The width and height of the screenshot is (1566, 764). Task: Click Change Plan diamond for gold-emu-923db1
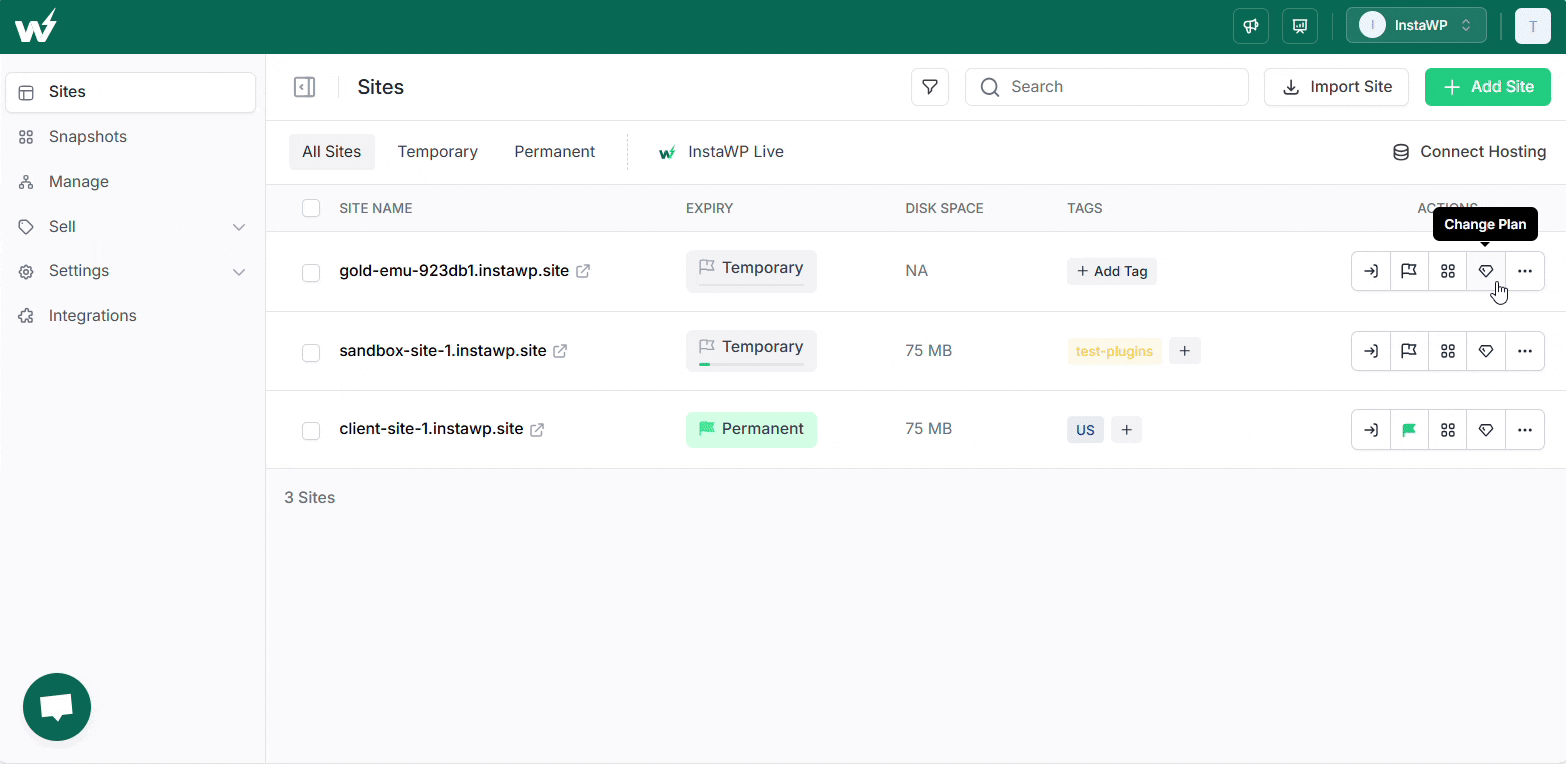click(x=1486, y=271)
